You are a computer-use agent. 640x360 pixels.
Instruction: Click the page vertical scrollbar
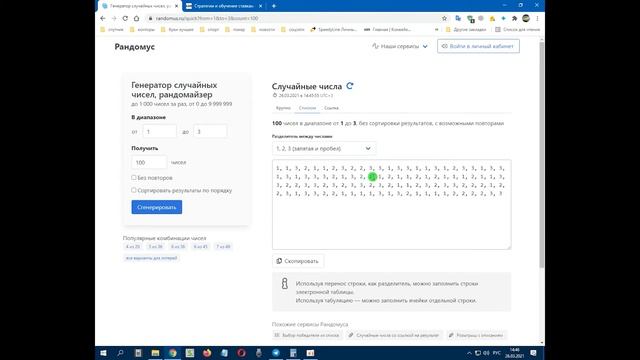542,155
